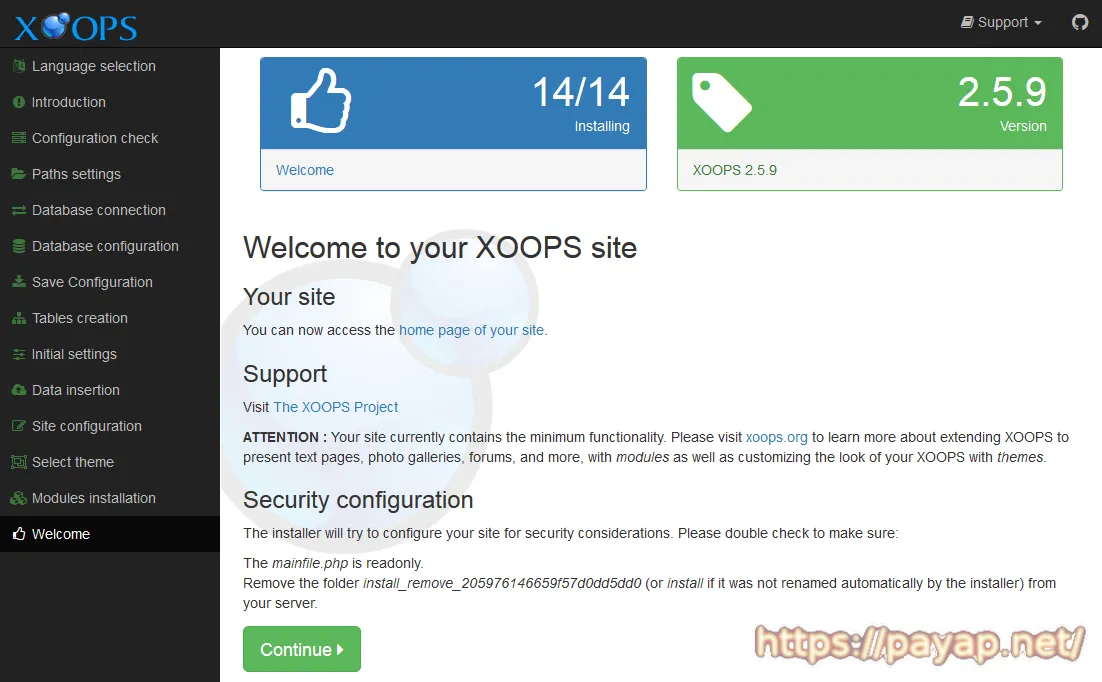The height and width of the screenshot is (682, 1102).
Task: Open Modules installation step
Action: click(110, 498)
